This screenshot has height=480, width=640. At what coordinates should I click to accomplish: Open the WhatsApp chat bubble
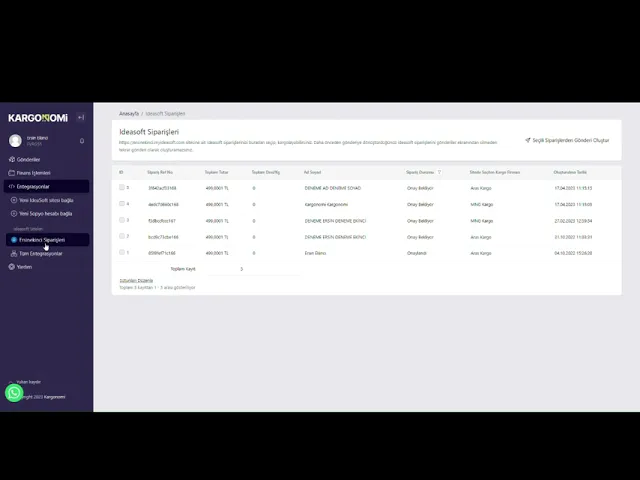[x=14, y=393]
